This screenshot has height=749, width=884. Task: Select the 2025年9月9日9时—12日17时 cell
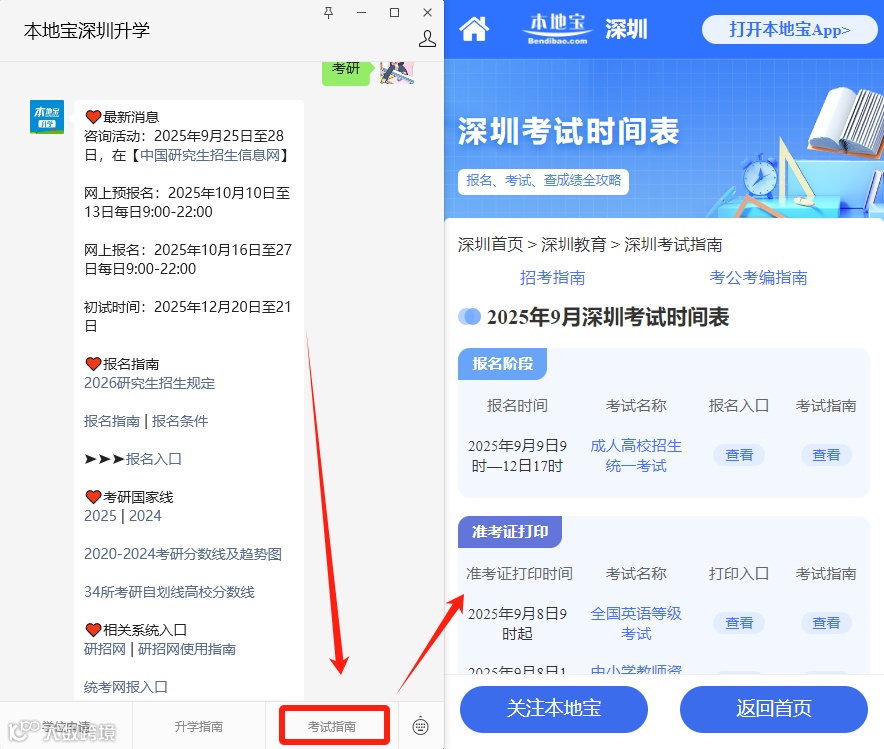point(517,455)
